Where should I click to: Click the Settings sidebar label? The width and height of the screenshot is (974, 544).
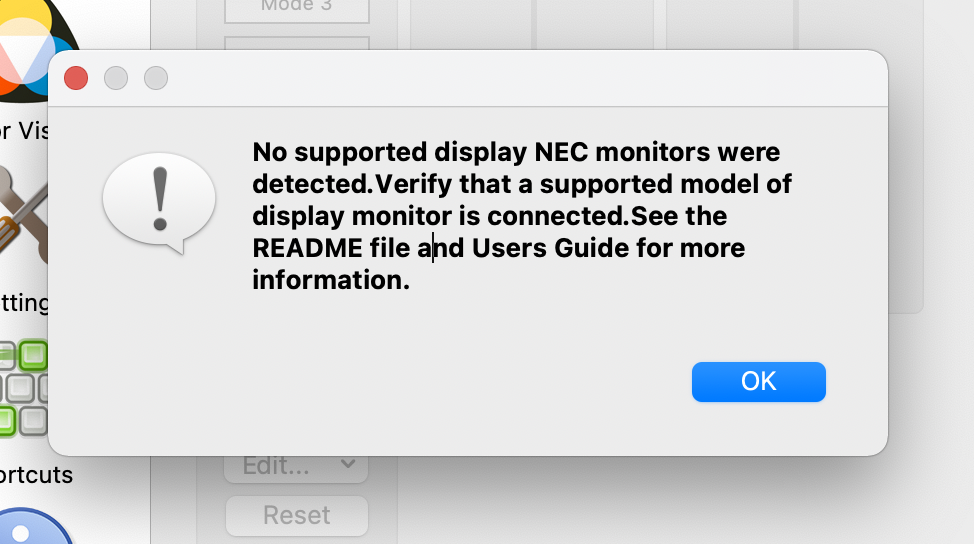(x=24, y=302)
